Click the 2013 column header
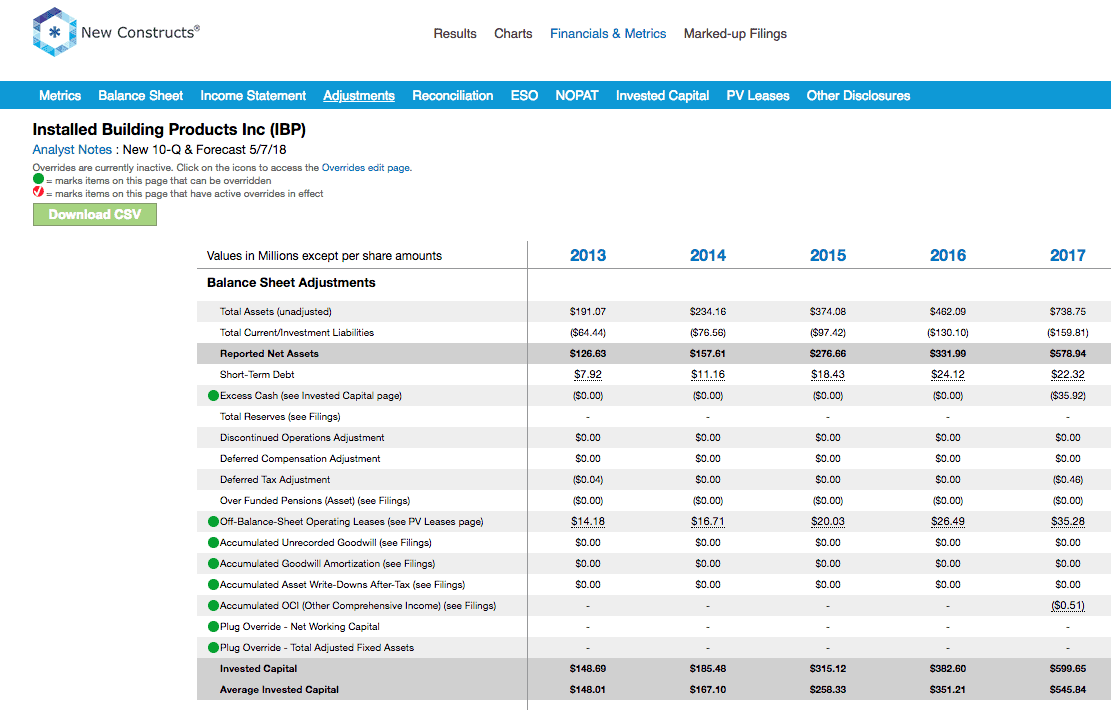1111x710 pixels. (x=588, y=255)
